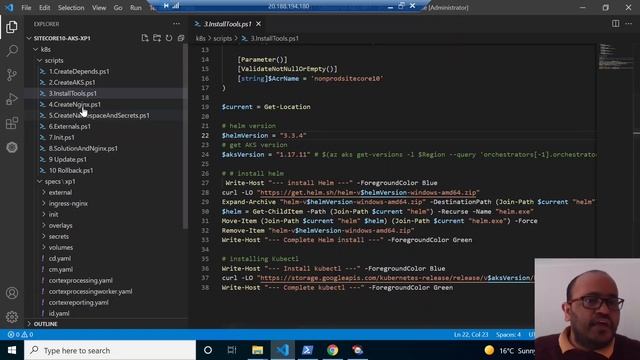The height and width of the screenshot is (360, 640).
Task: Click in the Type here to search box
Action: 110,350
